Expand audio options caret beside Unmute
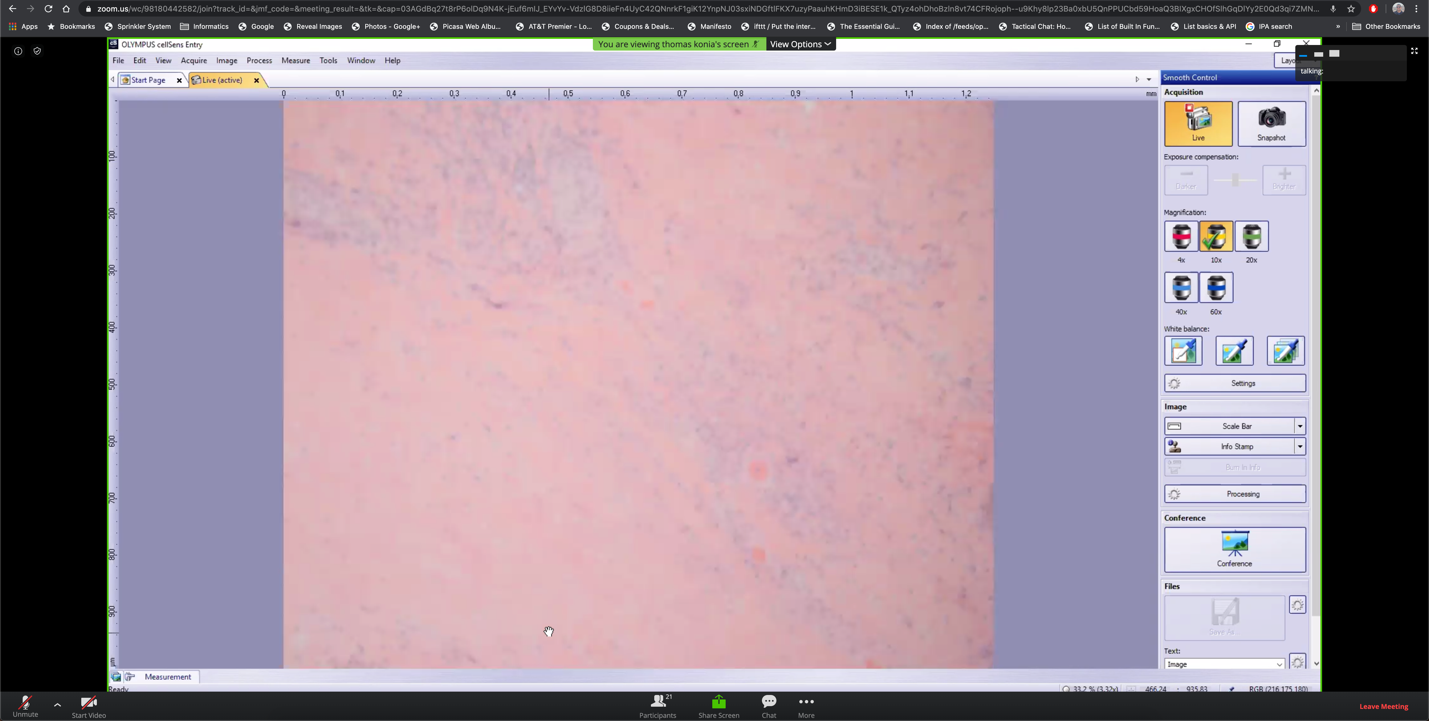Viewport: 1429px width, 721px height. point(57,705)
